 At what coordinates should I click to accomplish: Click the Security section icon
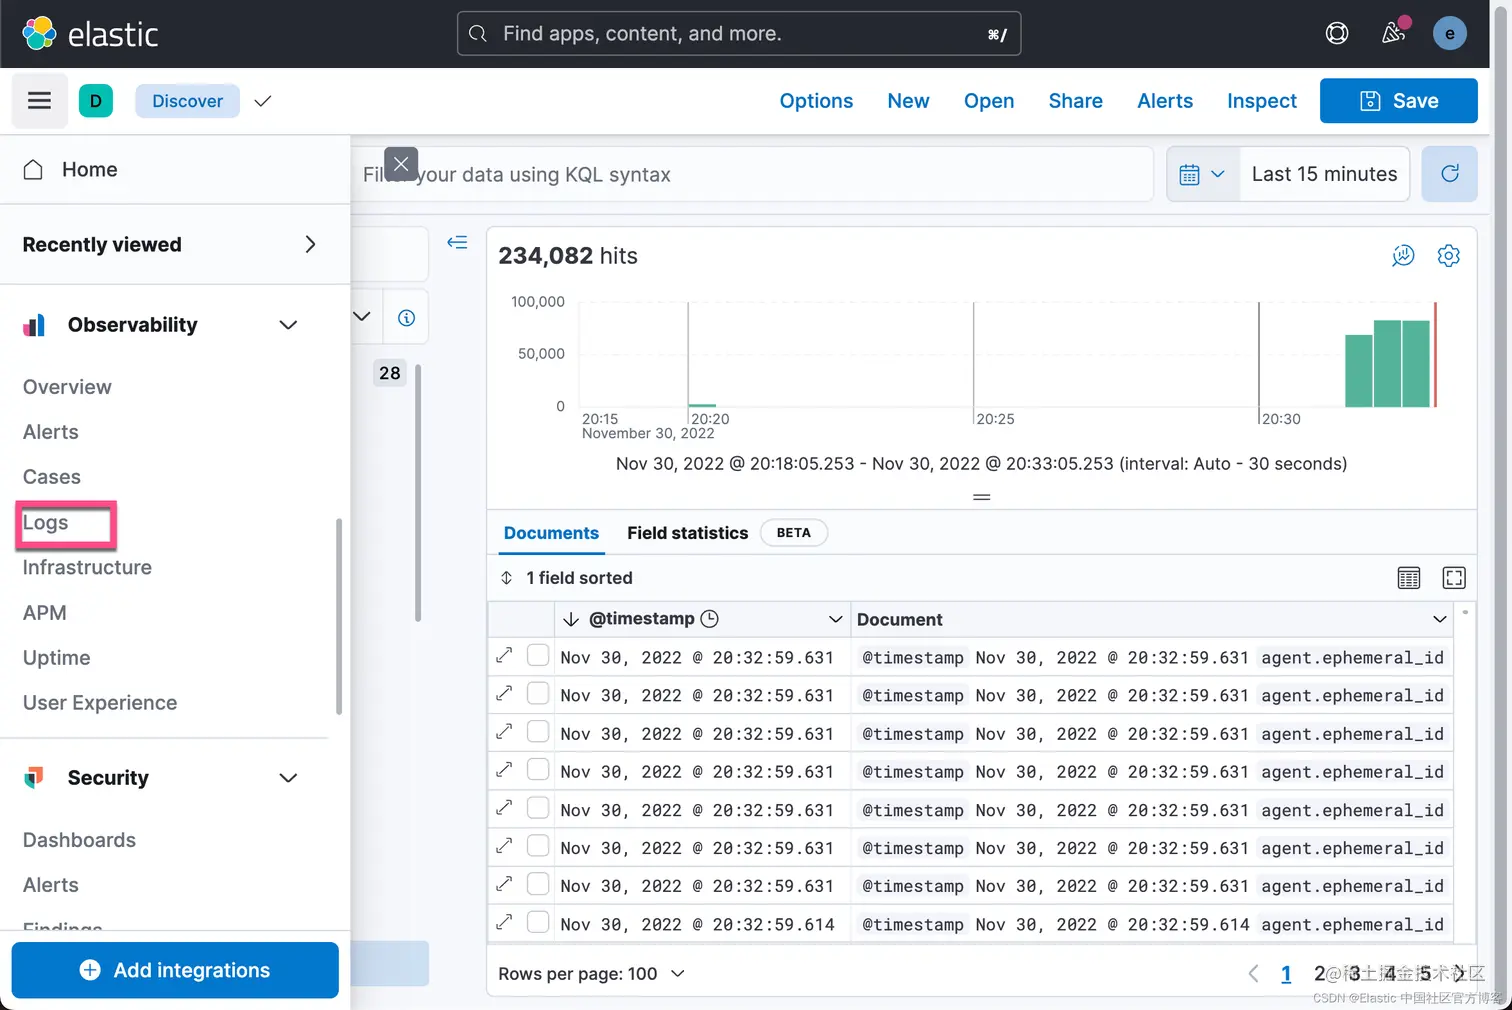pos(34,777)
